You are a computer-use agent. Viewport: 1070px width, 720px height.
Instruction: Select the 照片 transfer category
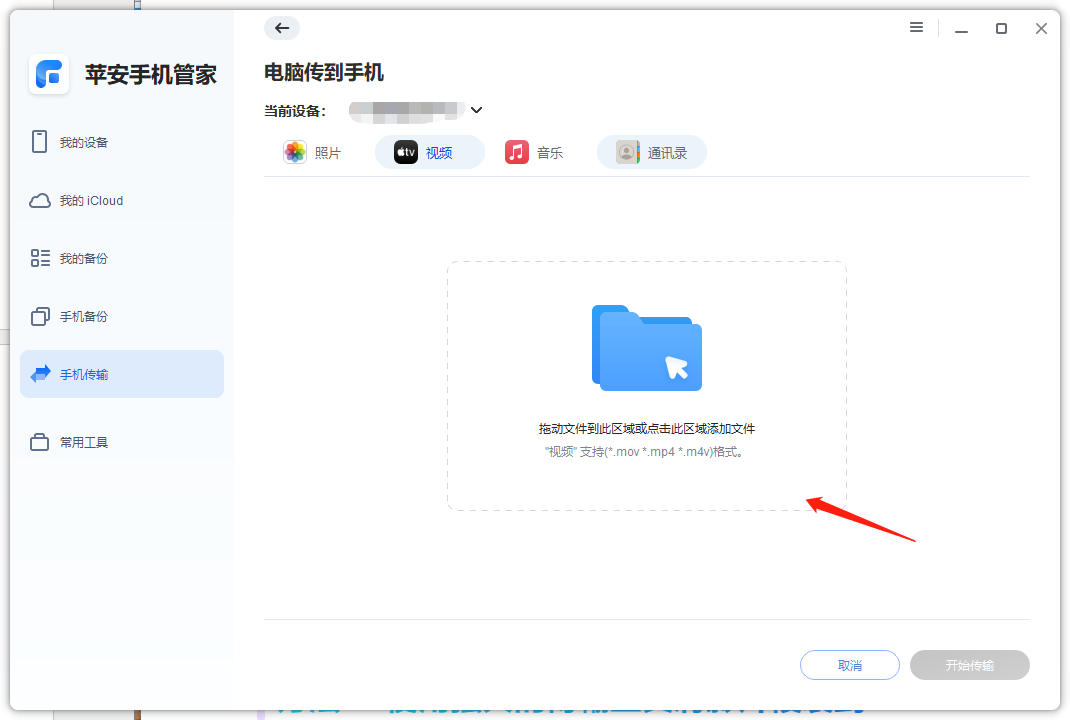click(313, 151)
